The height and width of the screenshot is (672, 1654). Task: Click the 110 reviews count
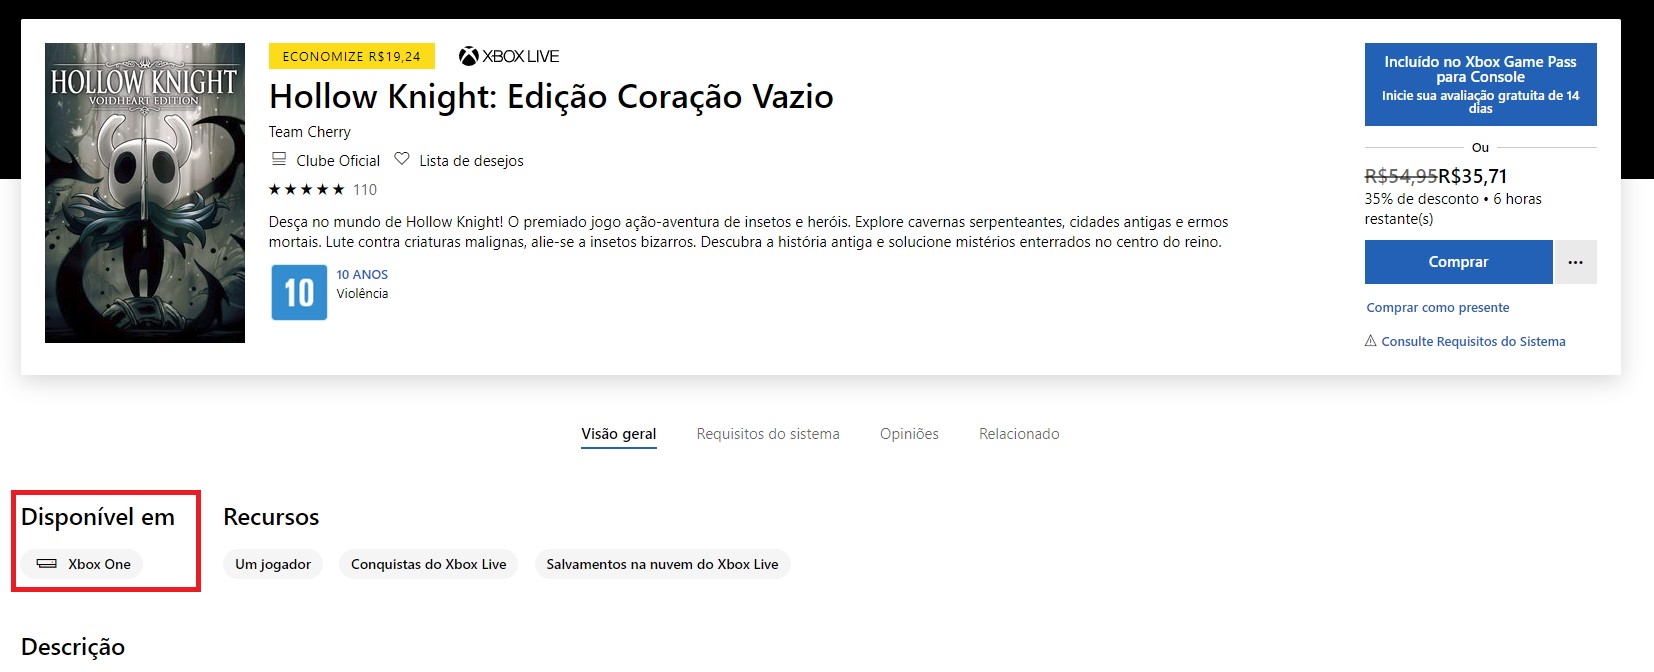(x=365, y=189)
